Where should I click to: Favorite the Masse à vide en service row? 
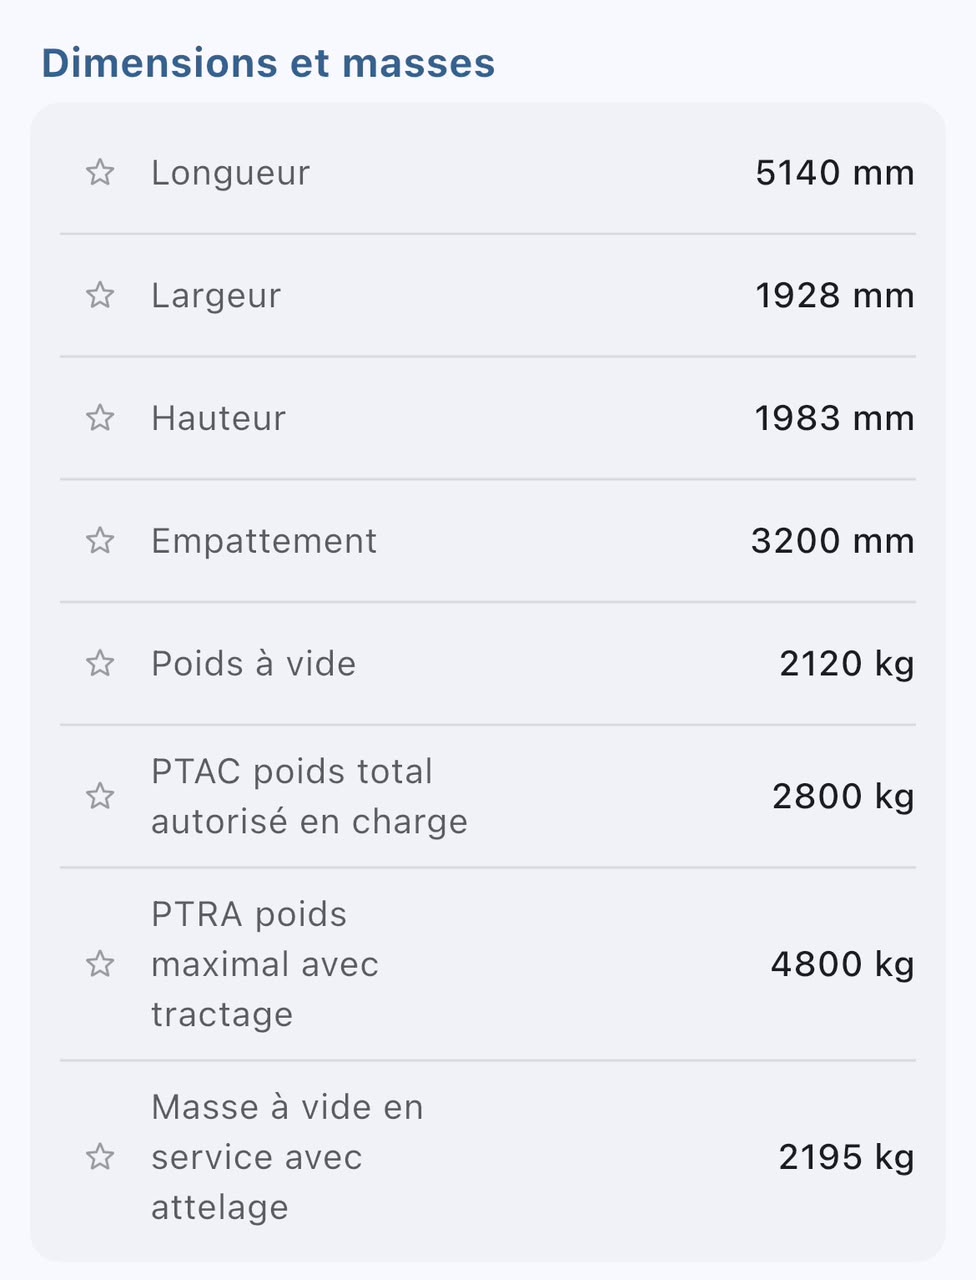tap(100, 1157)
